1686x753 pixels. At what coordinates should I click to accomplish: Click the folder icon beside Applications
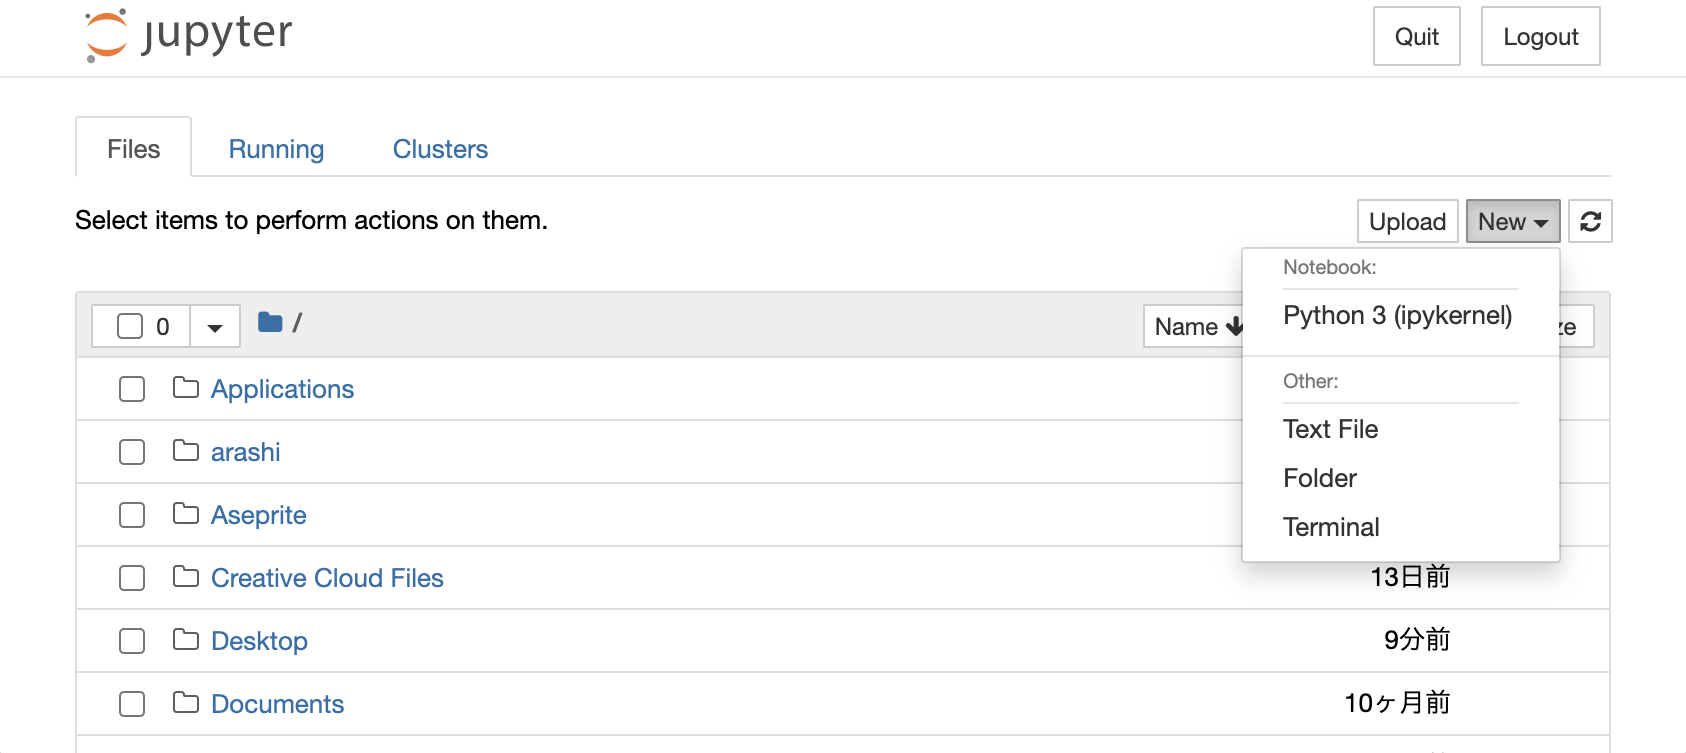point(186,389)
